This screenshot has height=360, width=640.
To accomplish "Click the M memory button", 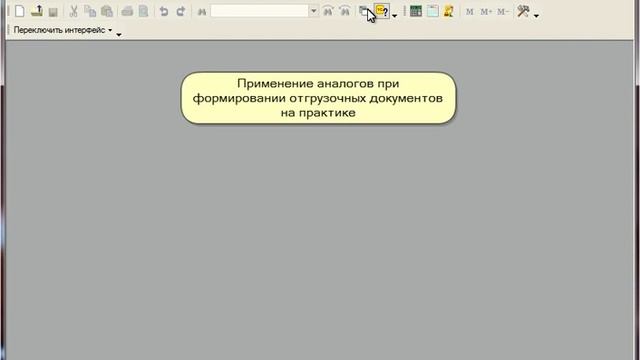I will tap(469, 12).
